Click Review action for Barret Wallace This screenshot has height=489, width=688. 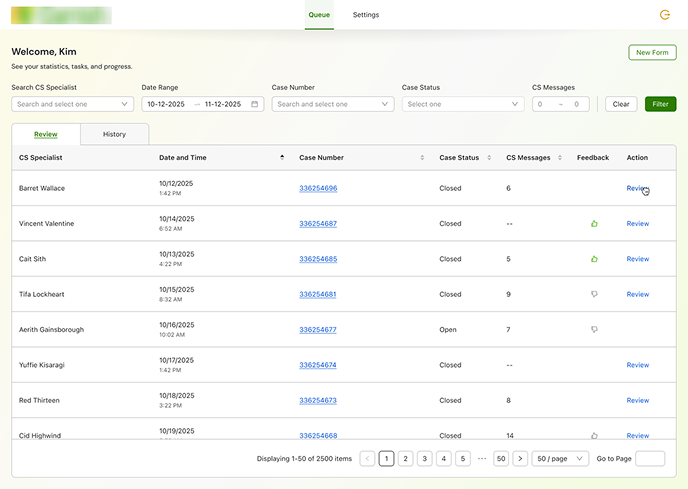click(x=638, y=188)
